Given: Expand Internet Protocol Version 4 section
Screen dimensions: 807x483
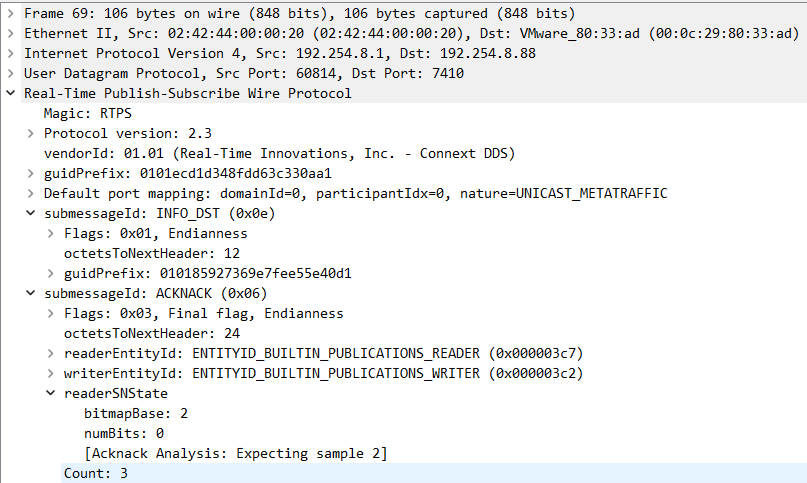Looking at the screenshot, I should tap(11, 53).
